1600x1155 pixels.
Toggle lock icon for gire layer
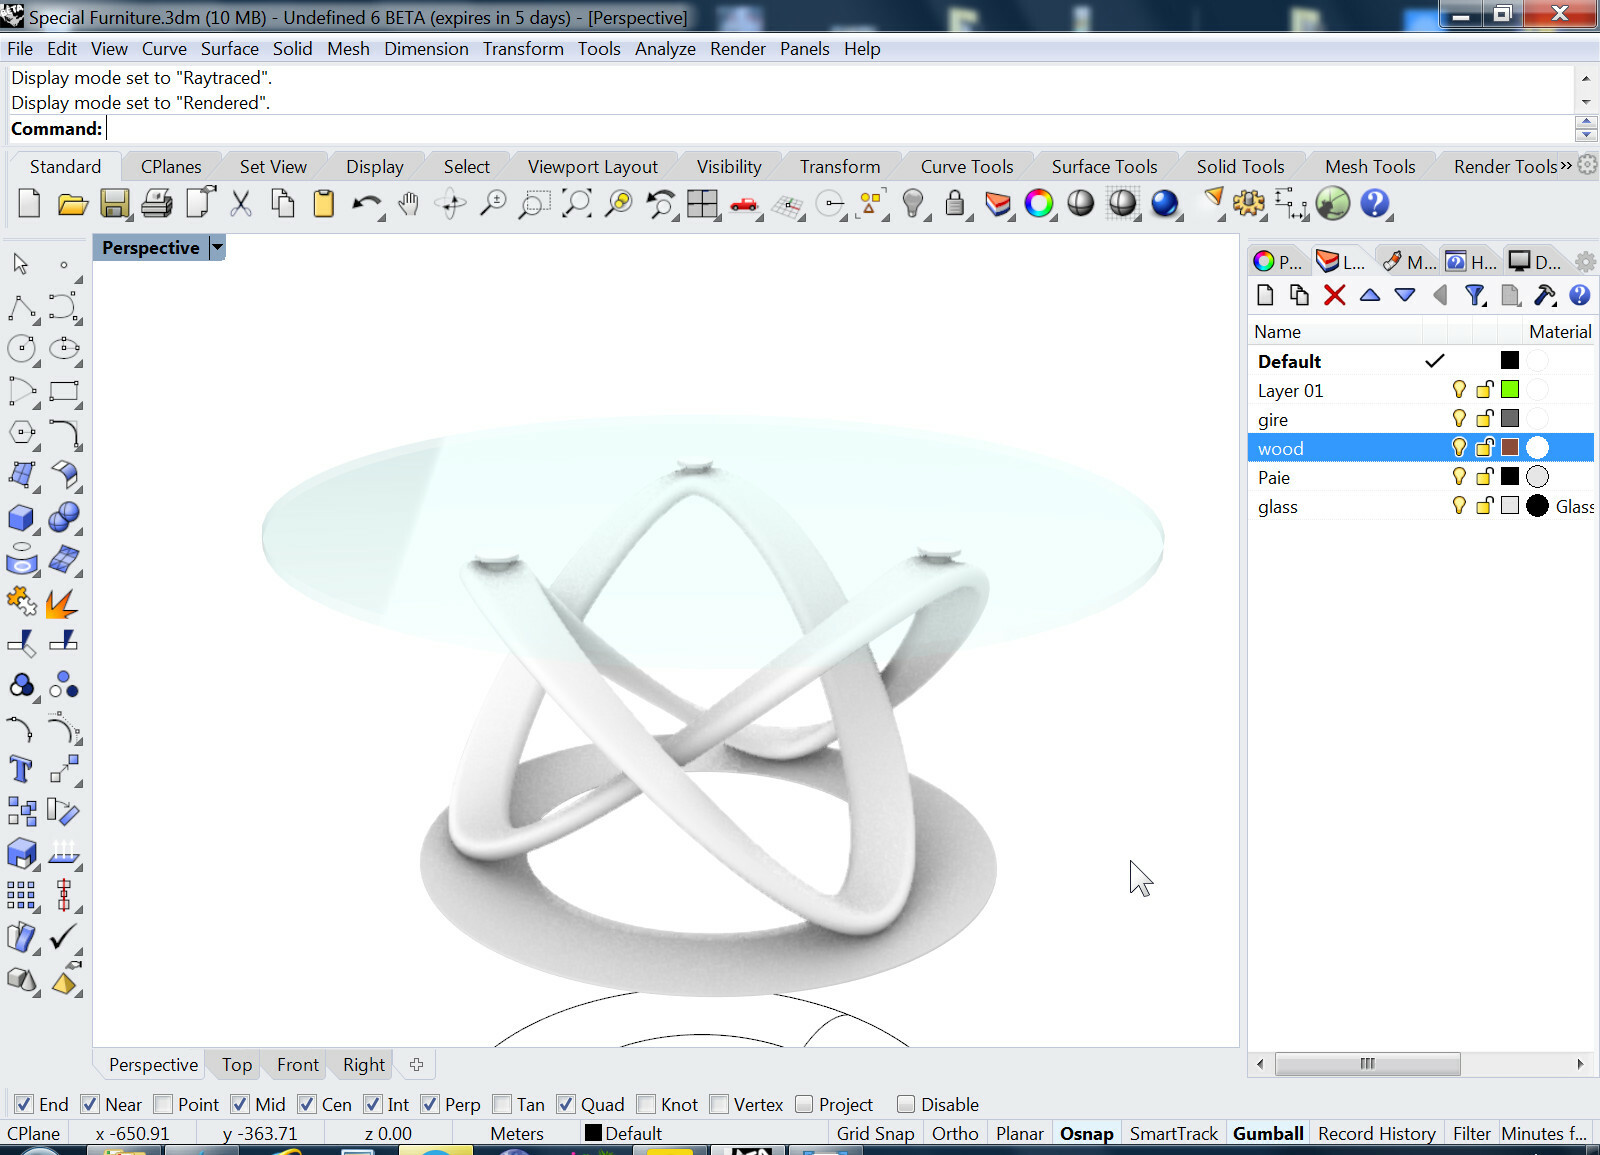pyautogui.click(x=1485, y=419)
